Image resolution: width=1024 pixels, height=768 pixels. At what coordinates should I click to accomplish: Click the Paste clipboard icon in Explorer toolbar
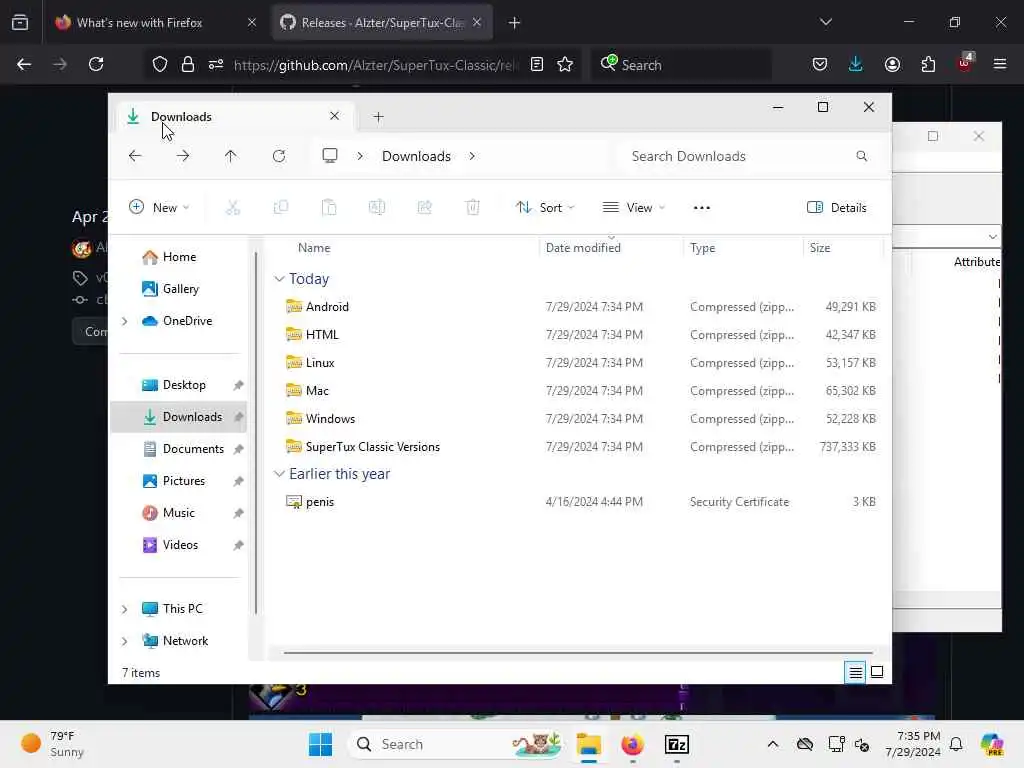pos(329,208)
